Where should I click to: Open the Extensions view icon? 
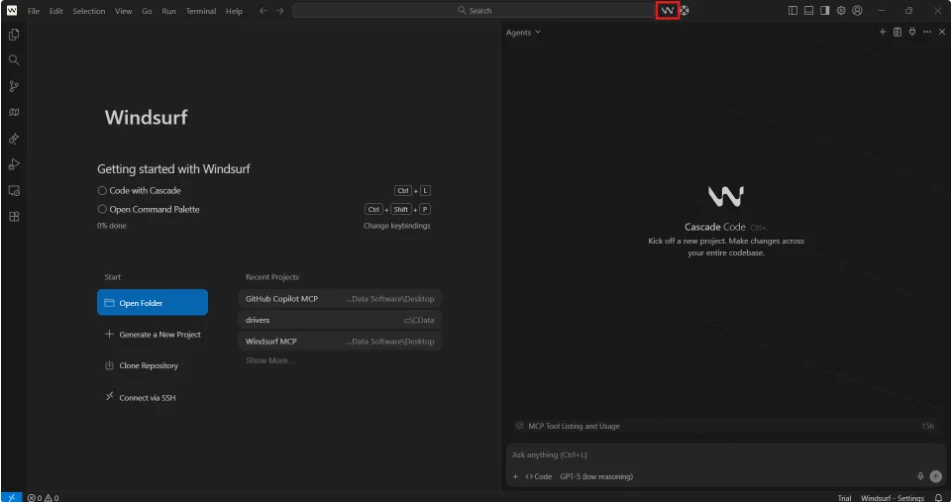[x=14, y=216]
